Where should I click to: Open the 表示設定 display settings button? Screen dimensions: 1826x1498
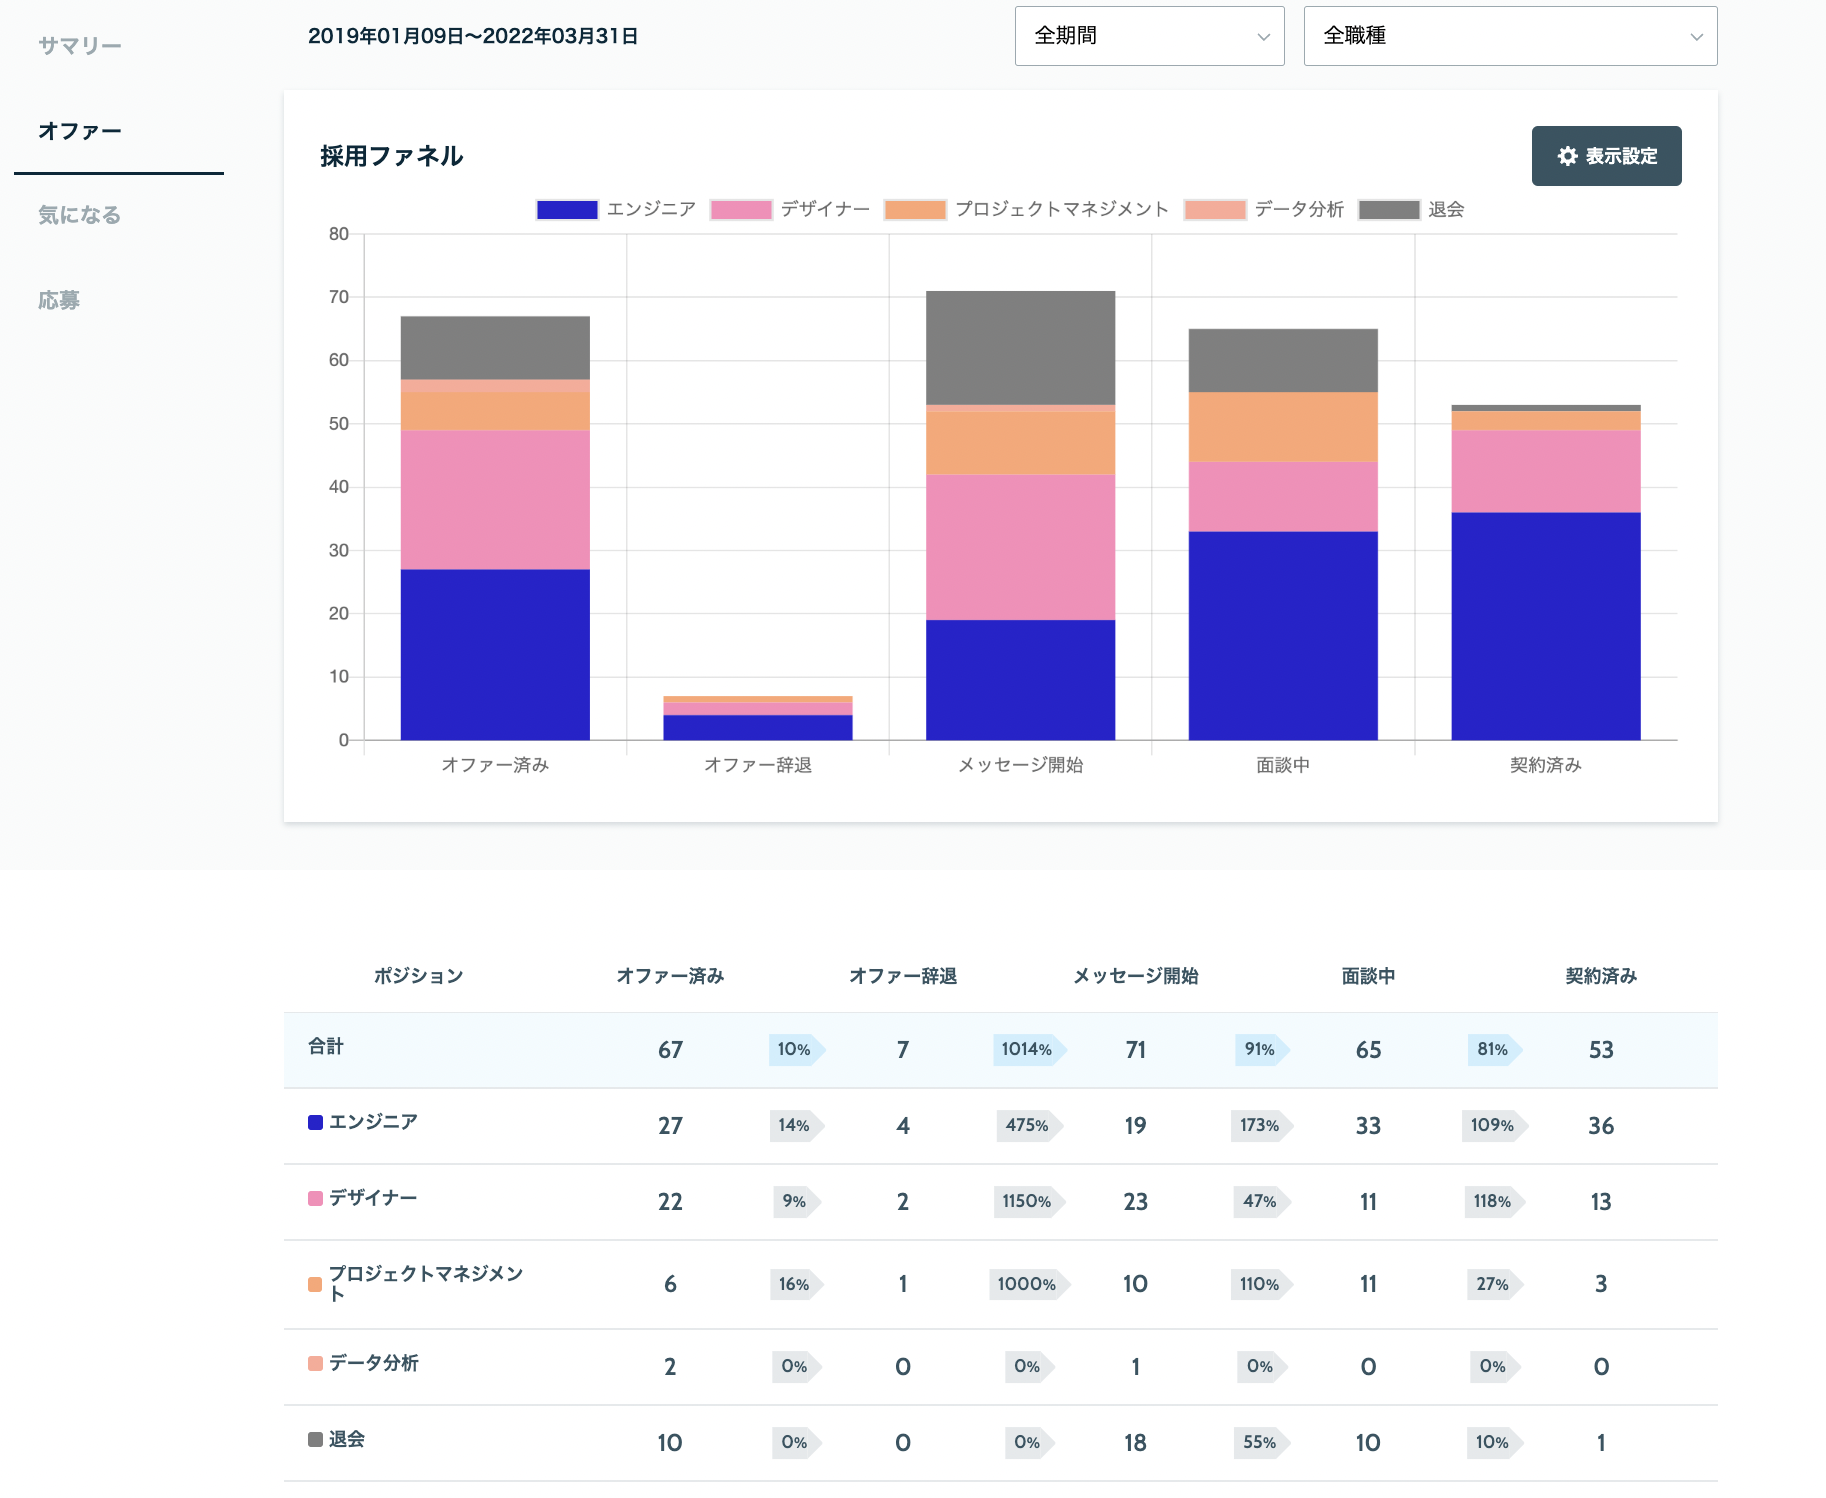1606,156
